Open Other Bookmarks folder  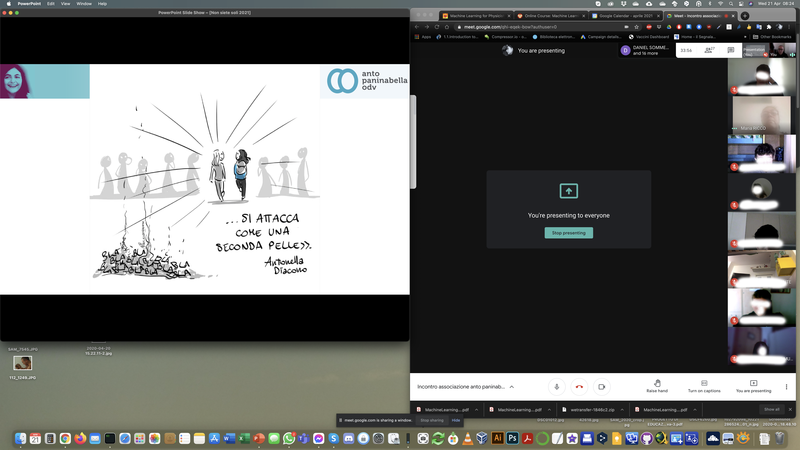[x=772, y=37]
